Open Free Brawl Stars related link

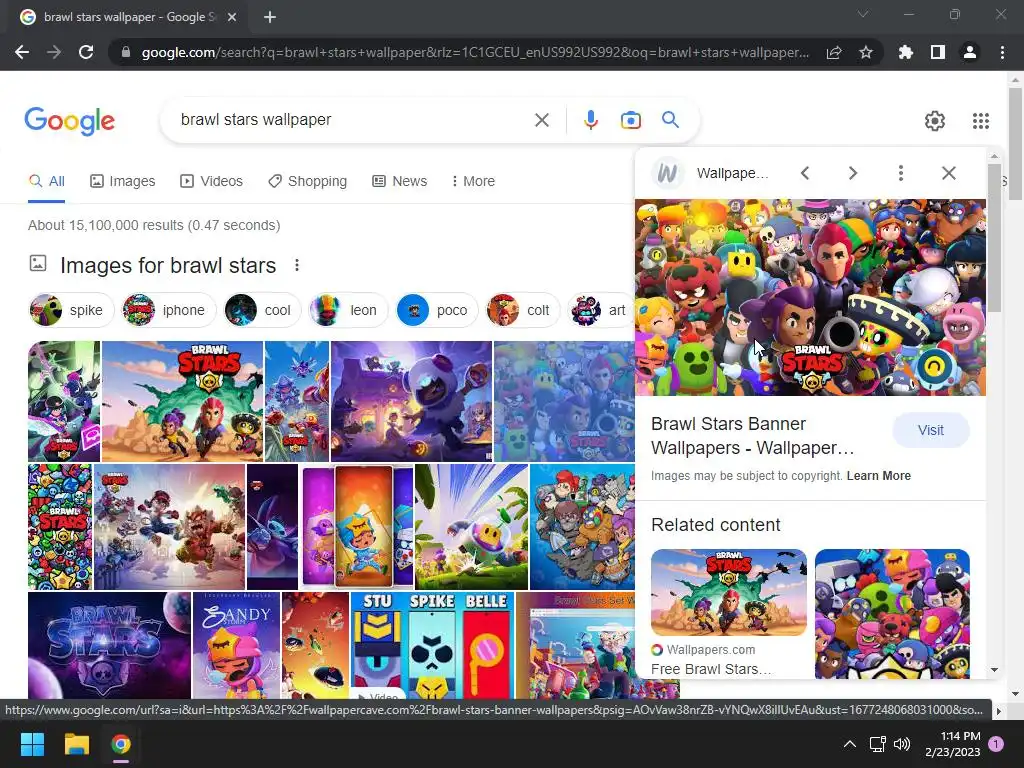(711, 669)
